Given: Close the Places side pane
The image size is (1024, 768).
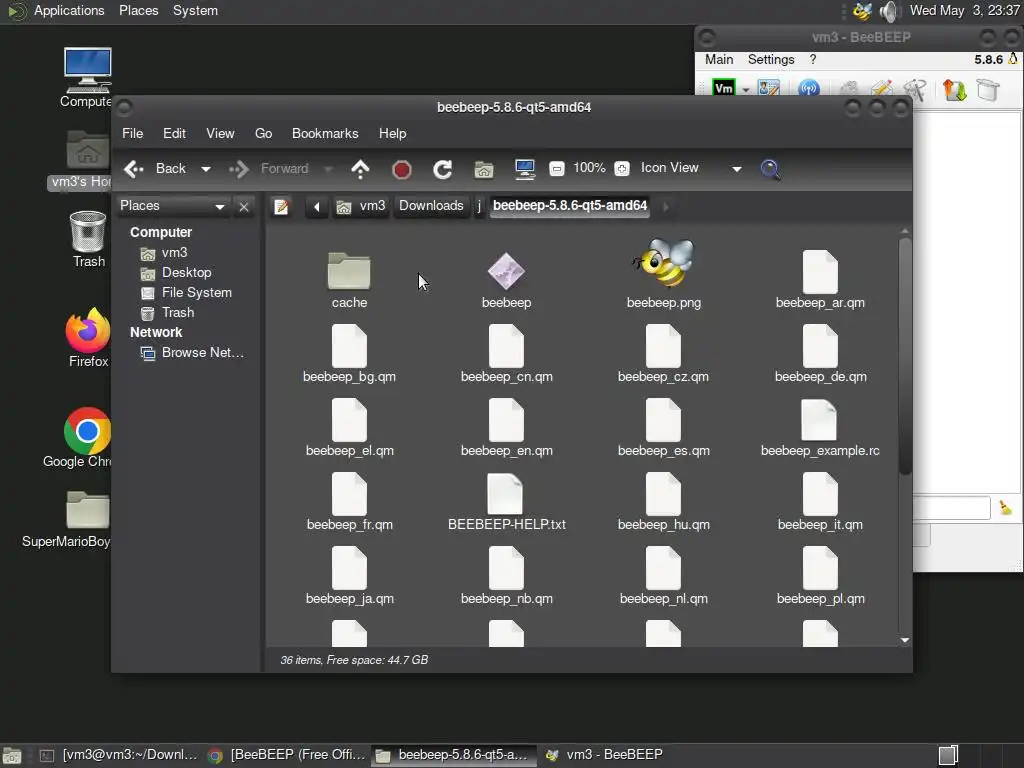Looking at the screenshot, I should [244, 207].
